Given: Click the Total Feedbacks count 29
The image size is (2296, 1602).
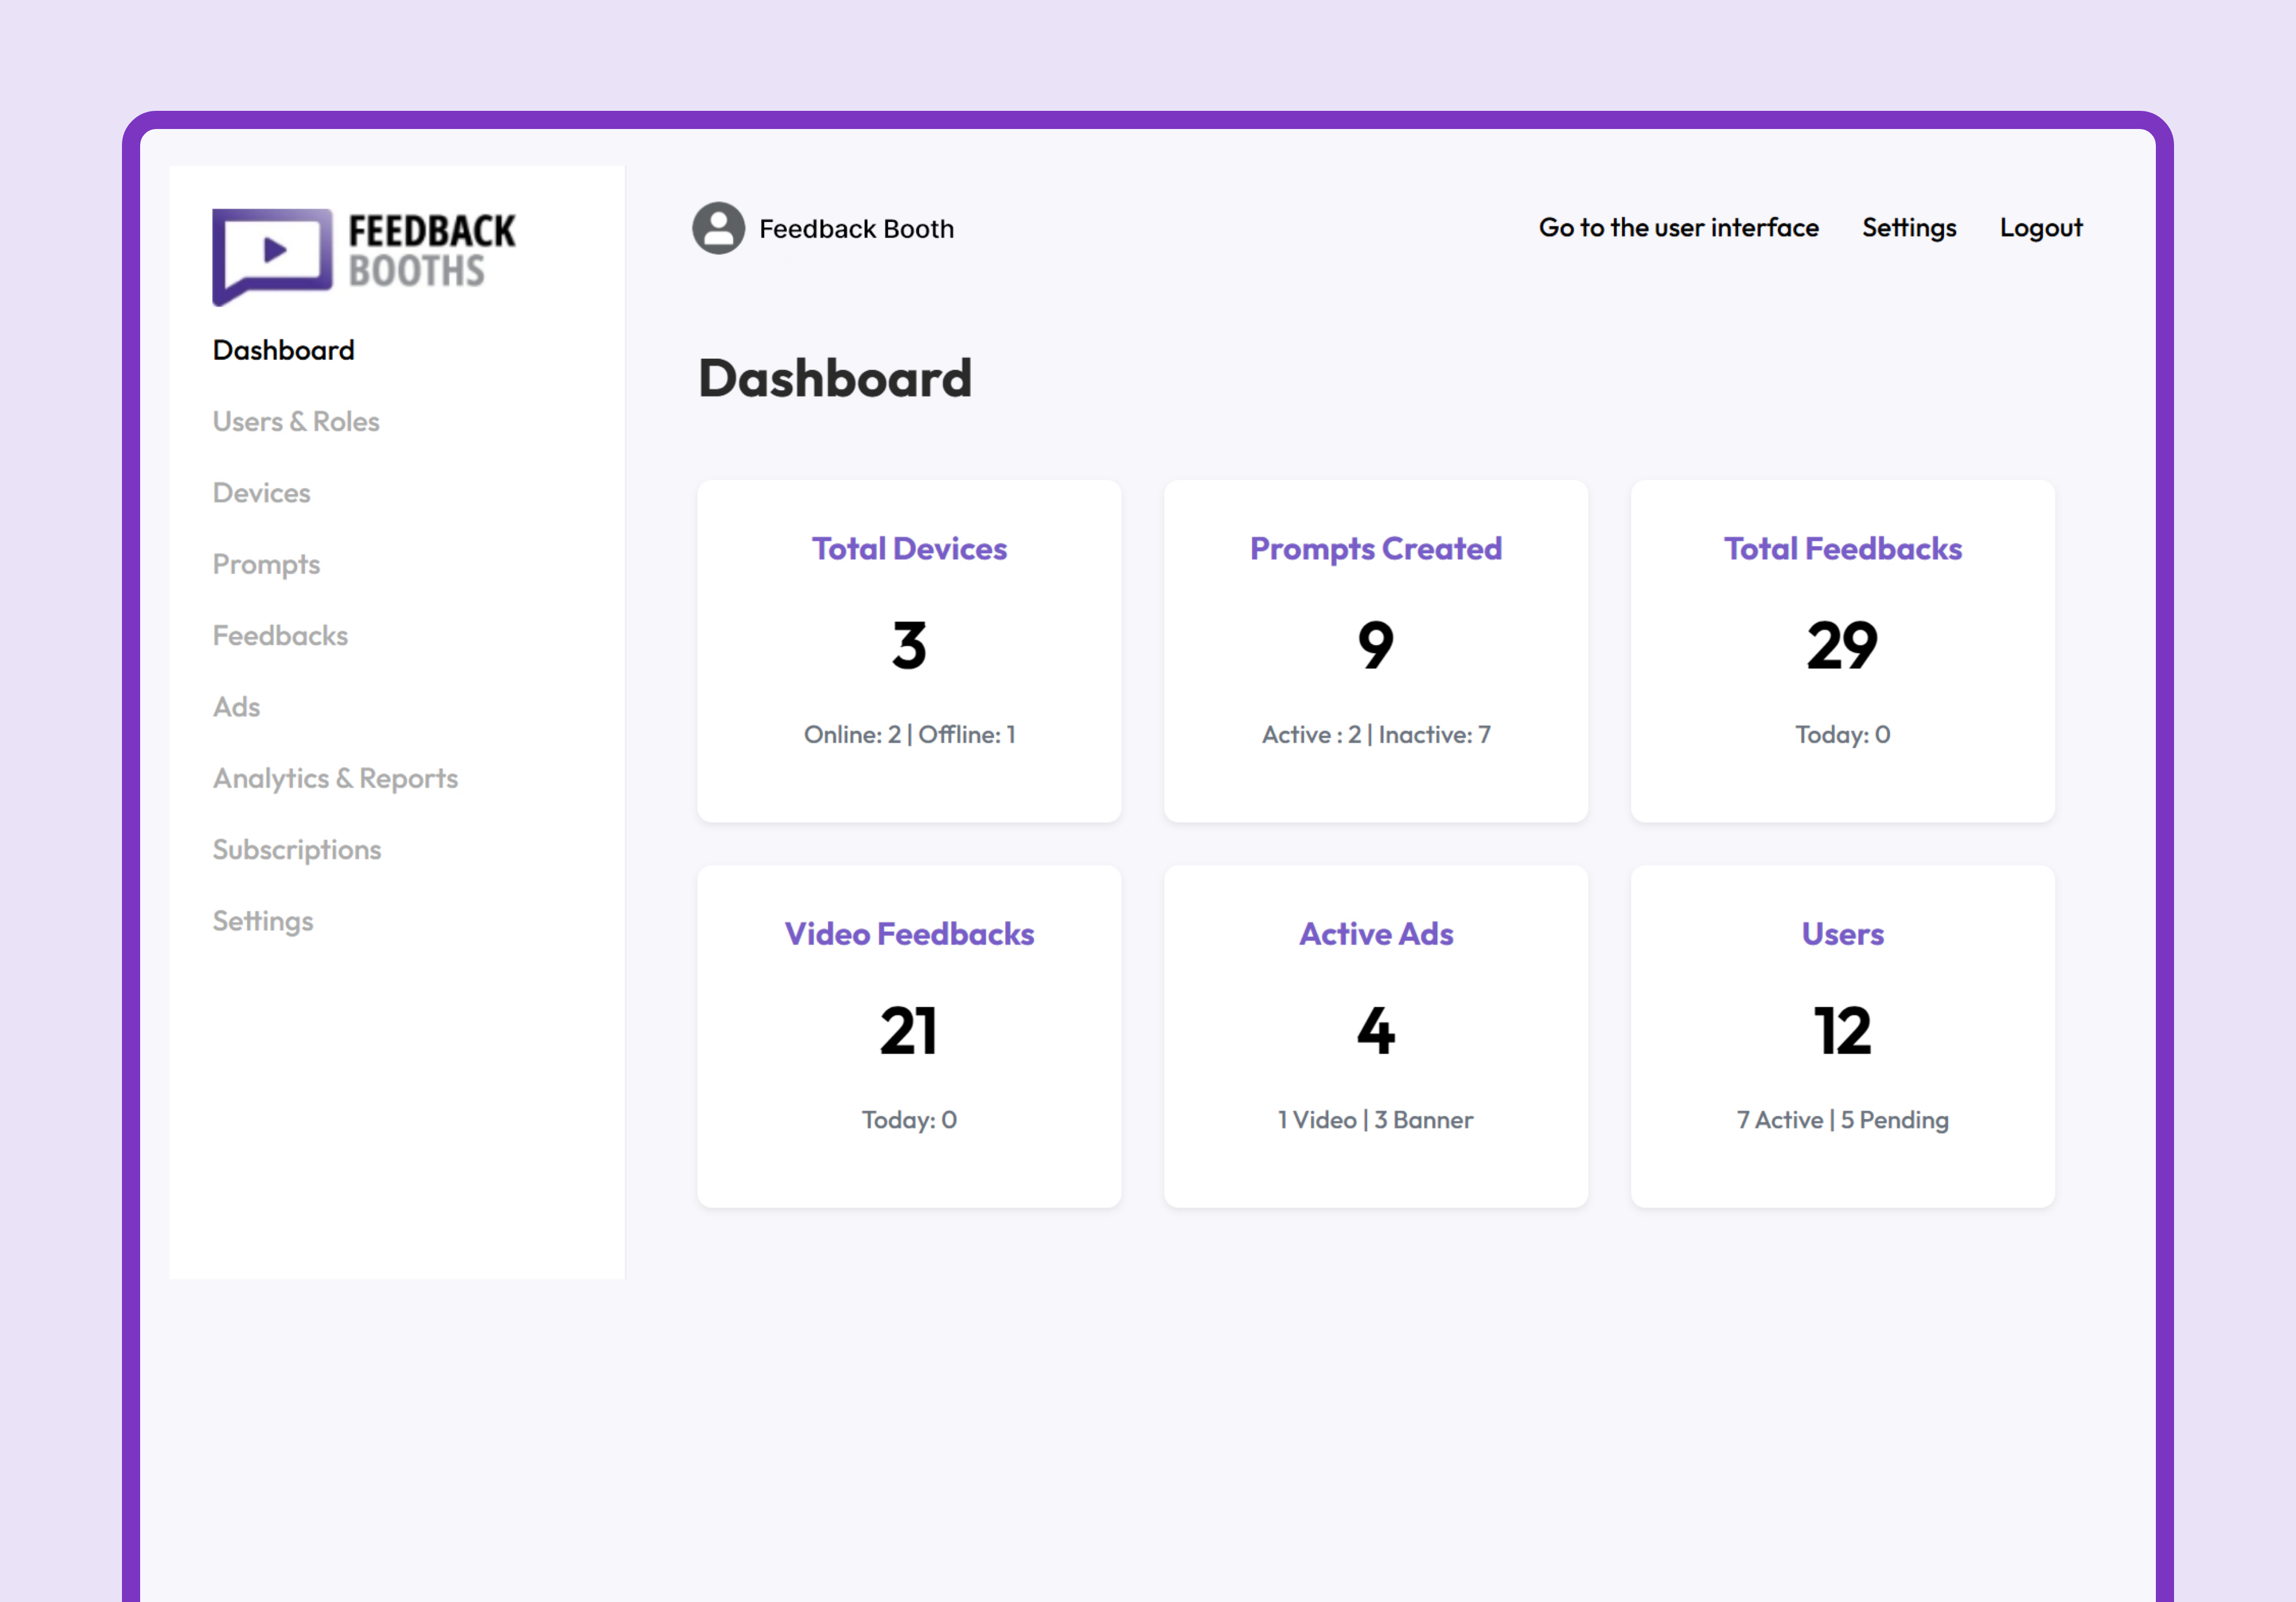Looking at the screenshot, I should pyautogui.click(x=1843, y=645).
